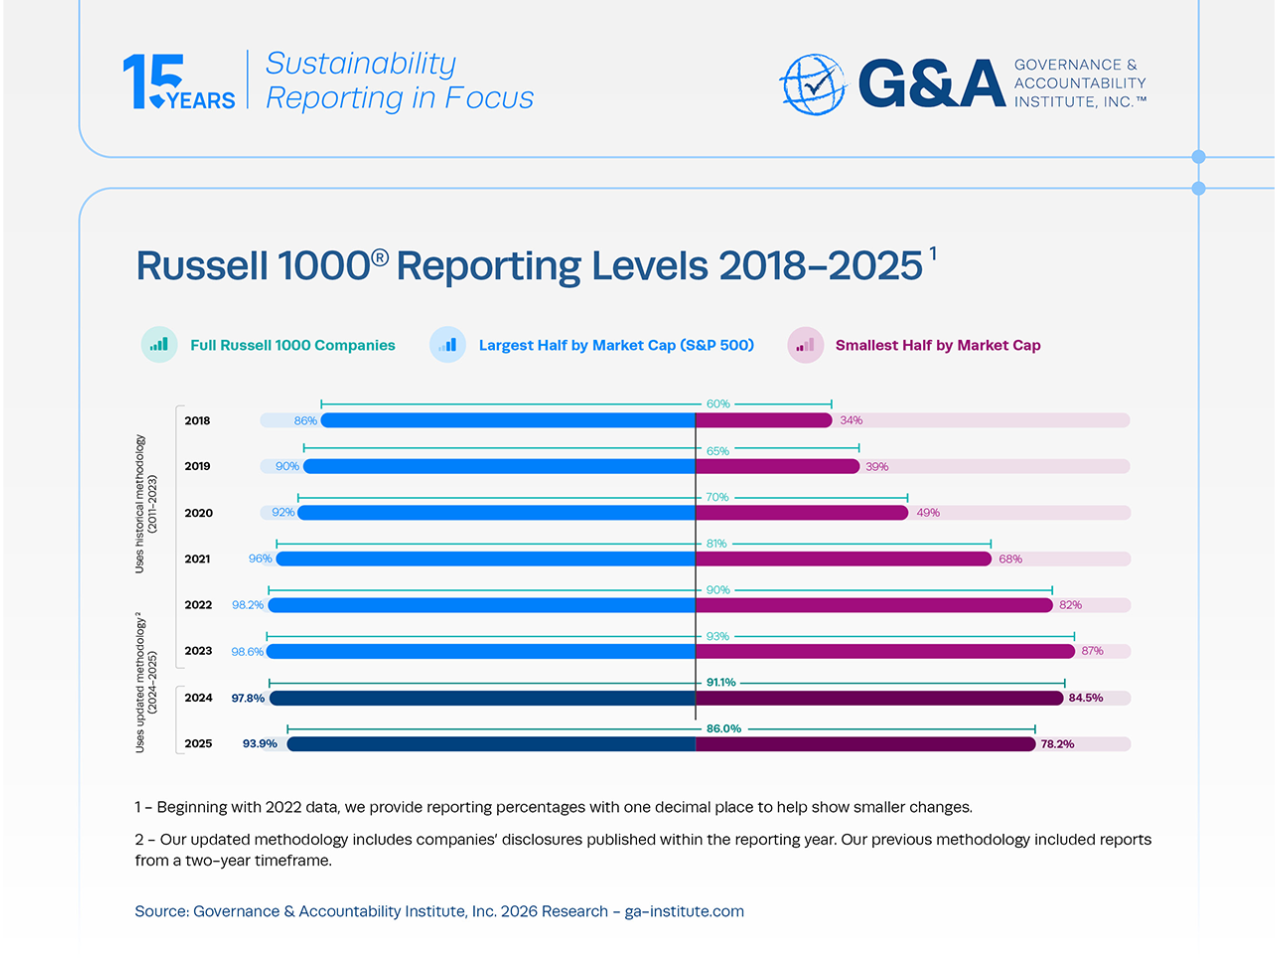Click the 2022 year label

[x=198, y=605]
